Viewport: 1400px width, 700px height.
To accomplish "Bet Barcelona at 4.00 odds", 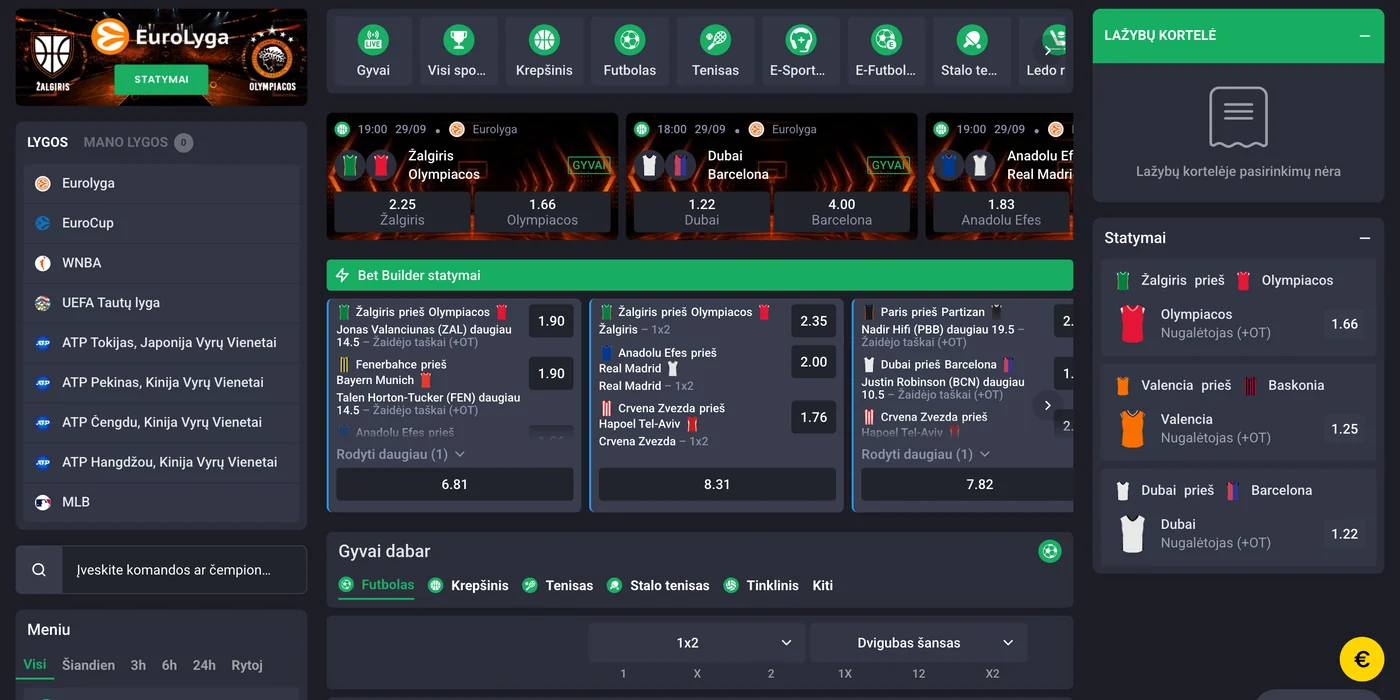I will pos(842,211).
